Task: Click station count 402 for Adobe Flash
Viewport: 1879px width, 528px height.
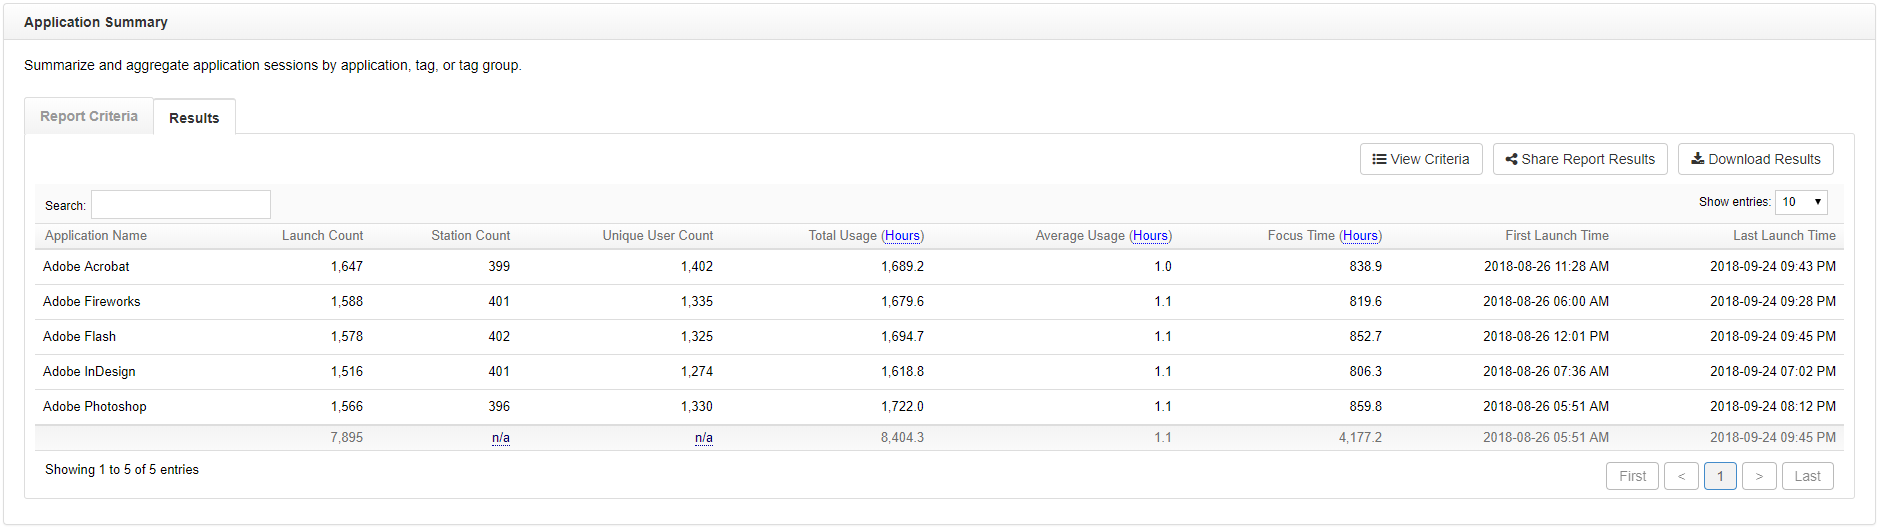Action: coord(499,337)
